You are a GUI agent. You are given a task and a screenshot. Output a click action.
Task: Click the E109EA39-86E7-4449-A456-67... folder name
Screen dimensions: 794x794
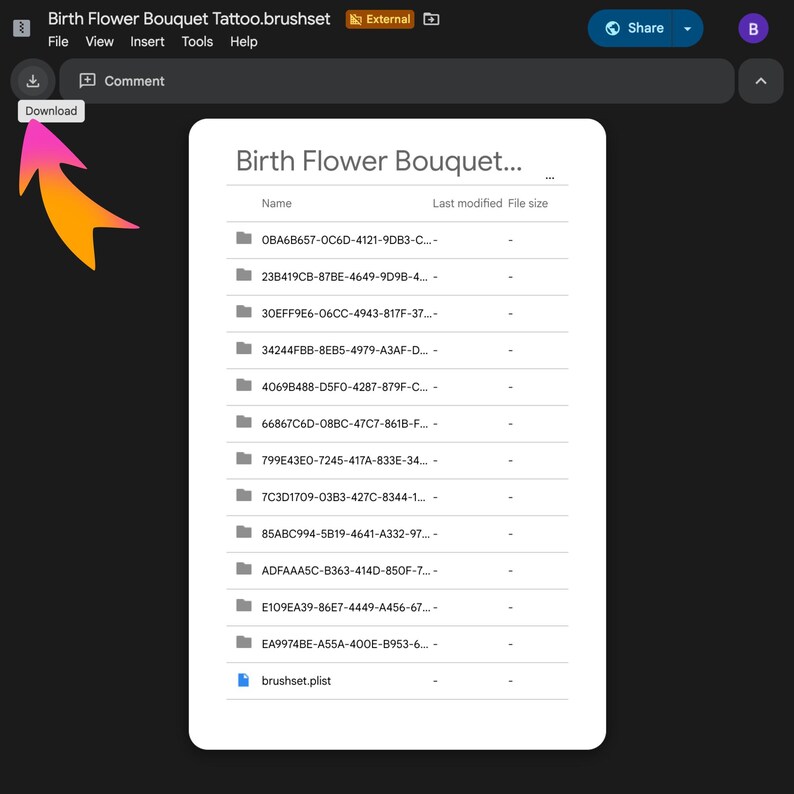(346, 608)
